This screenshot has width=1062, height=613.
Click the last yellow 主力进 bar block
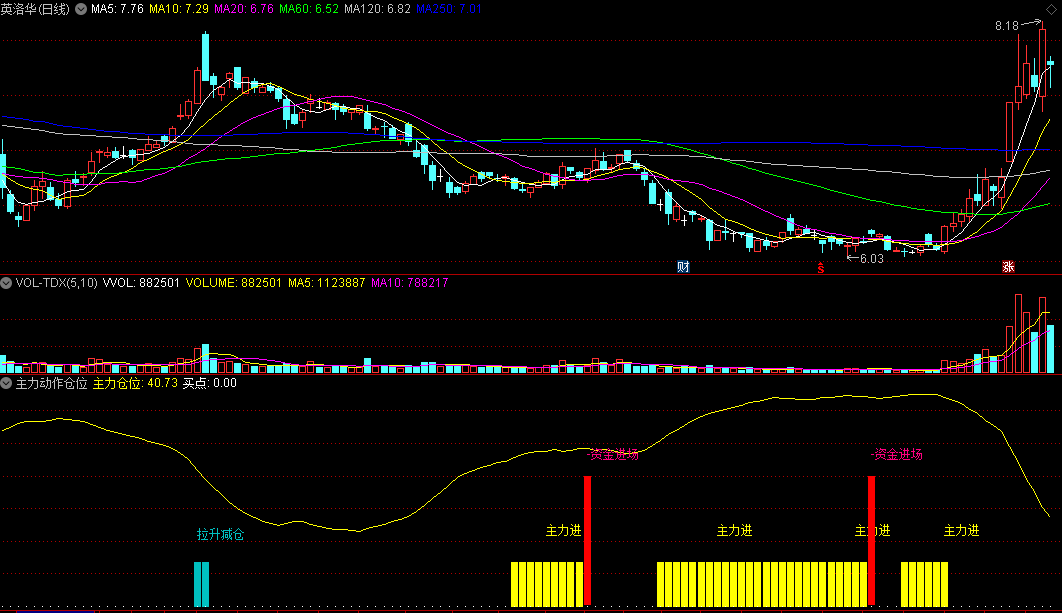coord(925,584)
